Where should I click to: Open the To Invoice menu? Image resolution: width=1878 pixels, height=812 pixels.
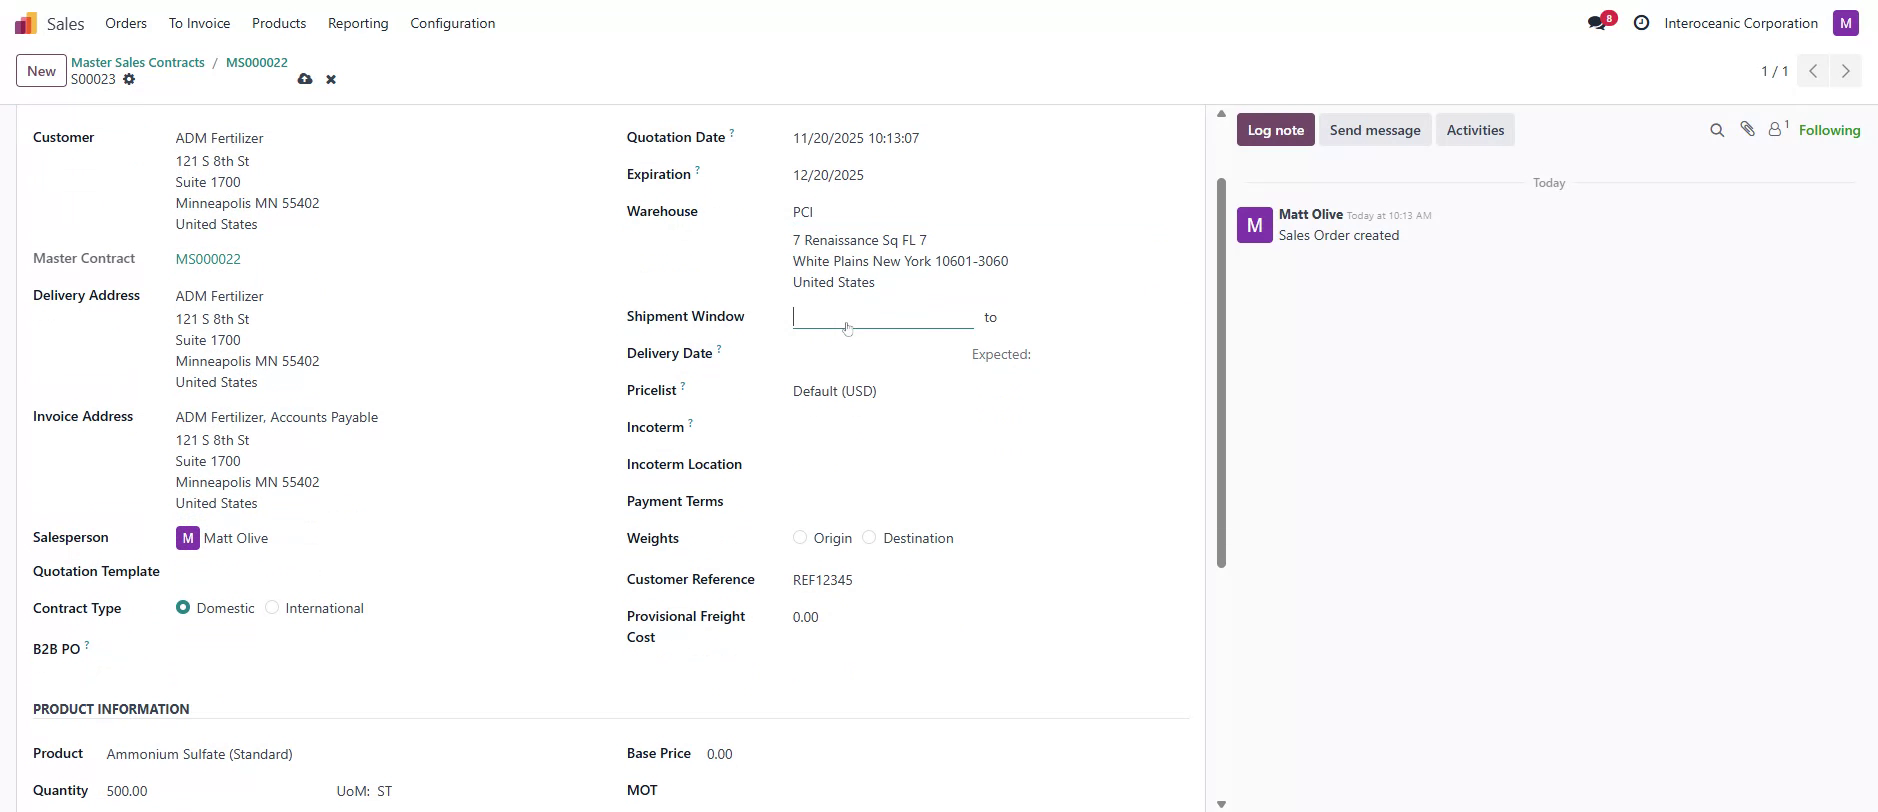[x=199, y=23]
